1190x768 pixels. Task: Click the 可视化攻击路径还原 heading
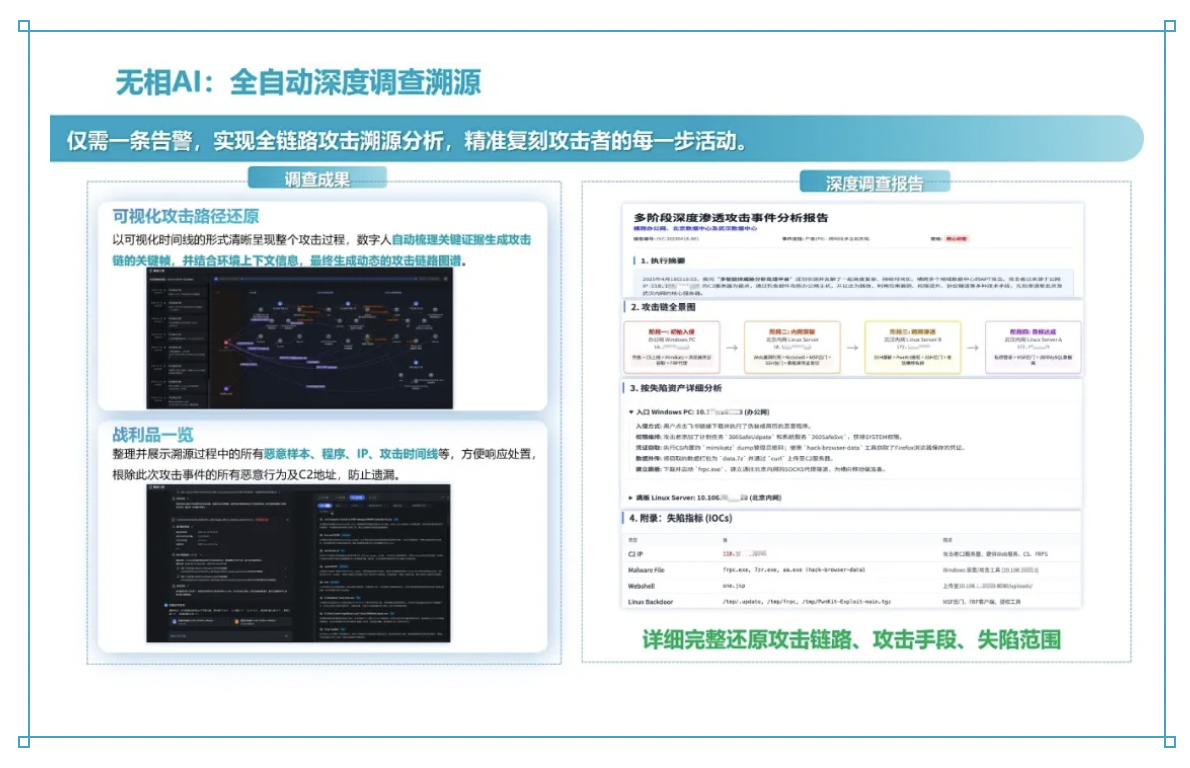point(185,216)
